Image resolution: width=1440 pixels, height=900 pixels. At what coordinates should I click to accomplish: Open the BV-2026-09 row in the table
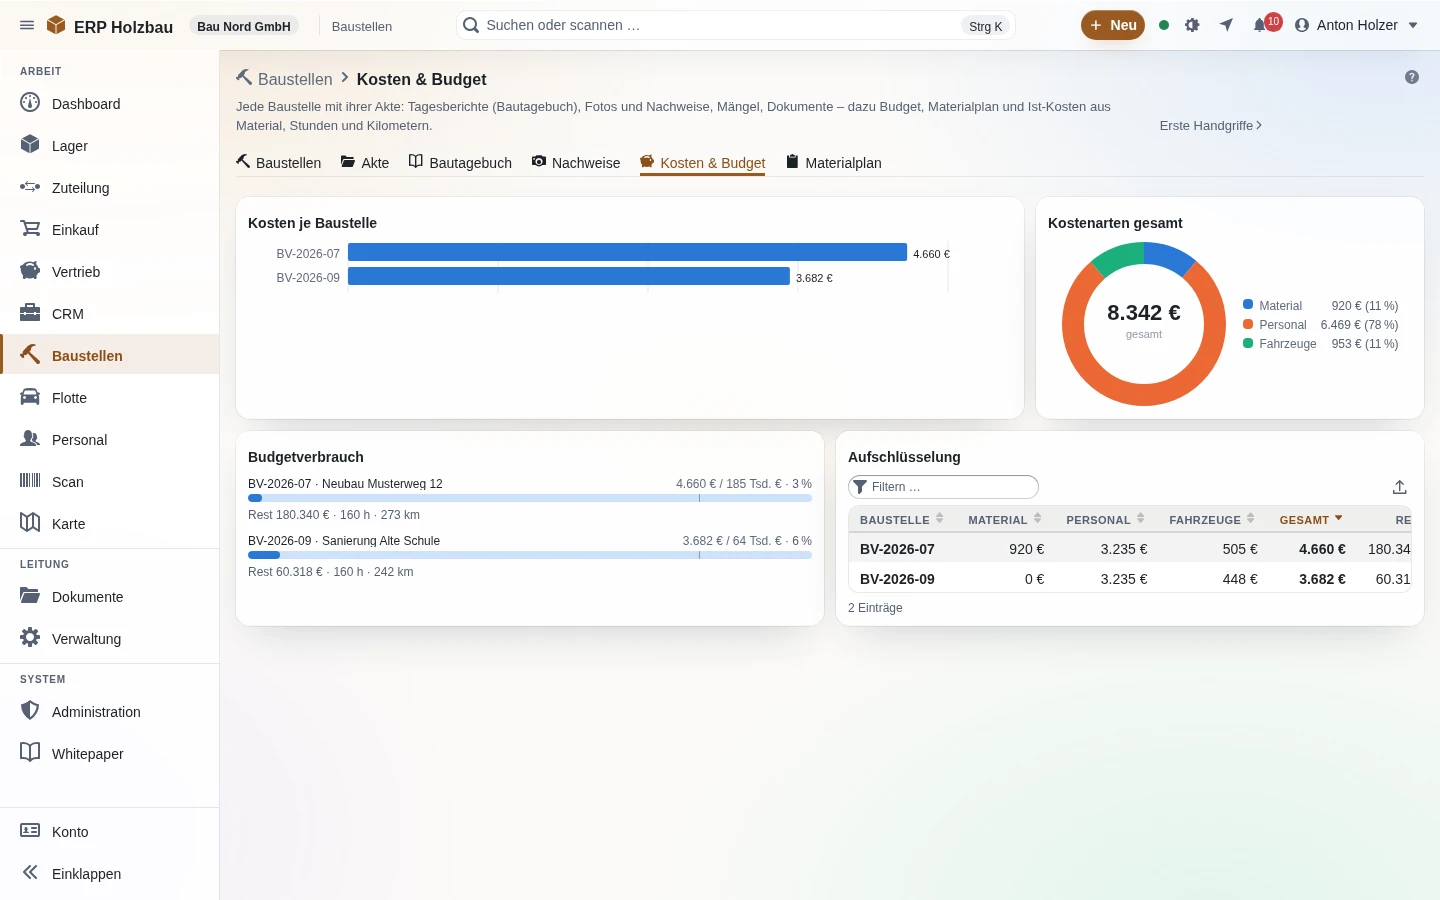coord(1130,579)
